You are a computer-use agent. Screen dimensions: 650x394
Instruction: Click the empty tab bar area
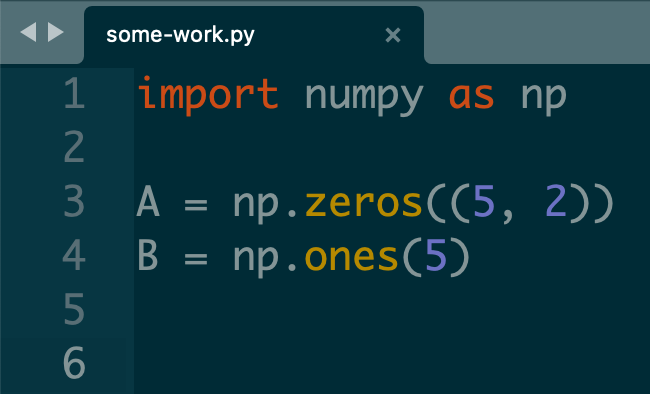(x=537, y=32)
